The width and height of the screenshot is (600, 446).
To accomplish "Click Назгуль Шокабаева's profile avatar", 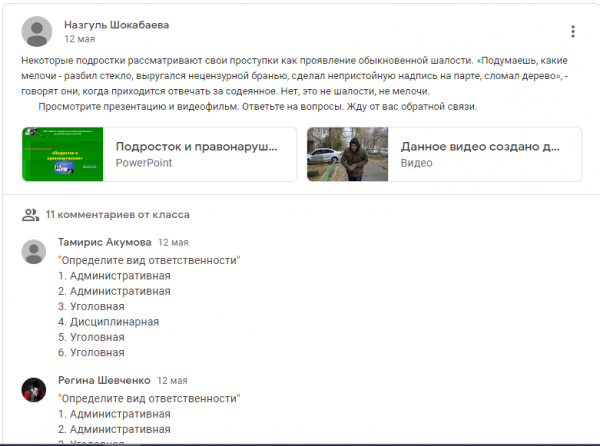I will coord(37,32).
